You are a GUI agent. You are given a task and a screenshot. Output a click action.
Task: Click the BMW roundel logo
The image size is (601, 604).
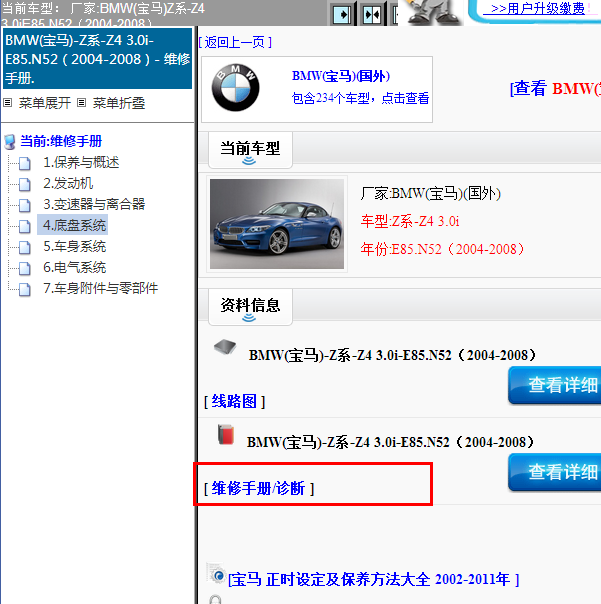point(235,87)
